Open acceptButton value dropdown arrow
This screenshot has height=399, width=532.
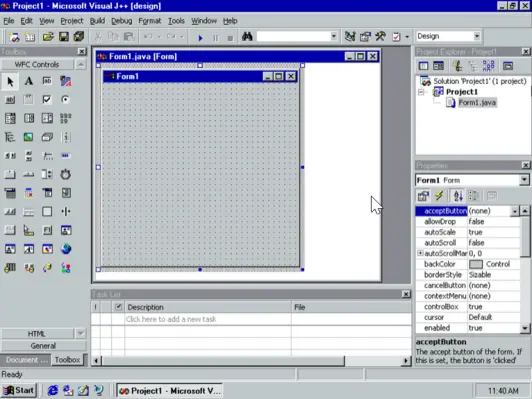click(x=514, y=211)
